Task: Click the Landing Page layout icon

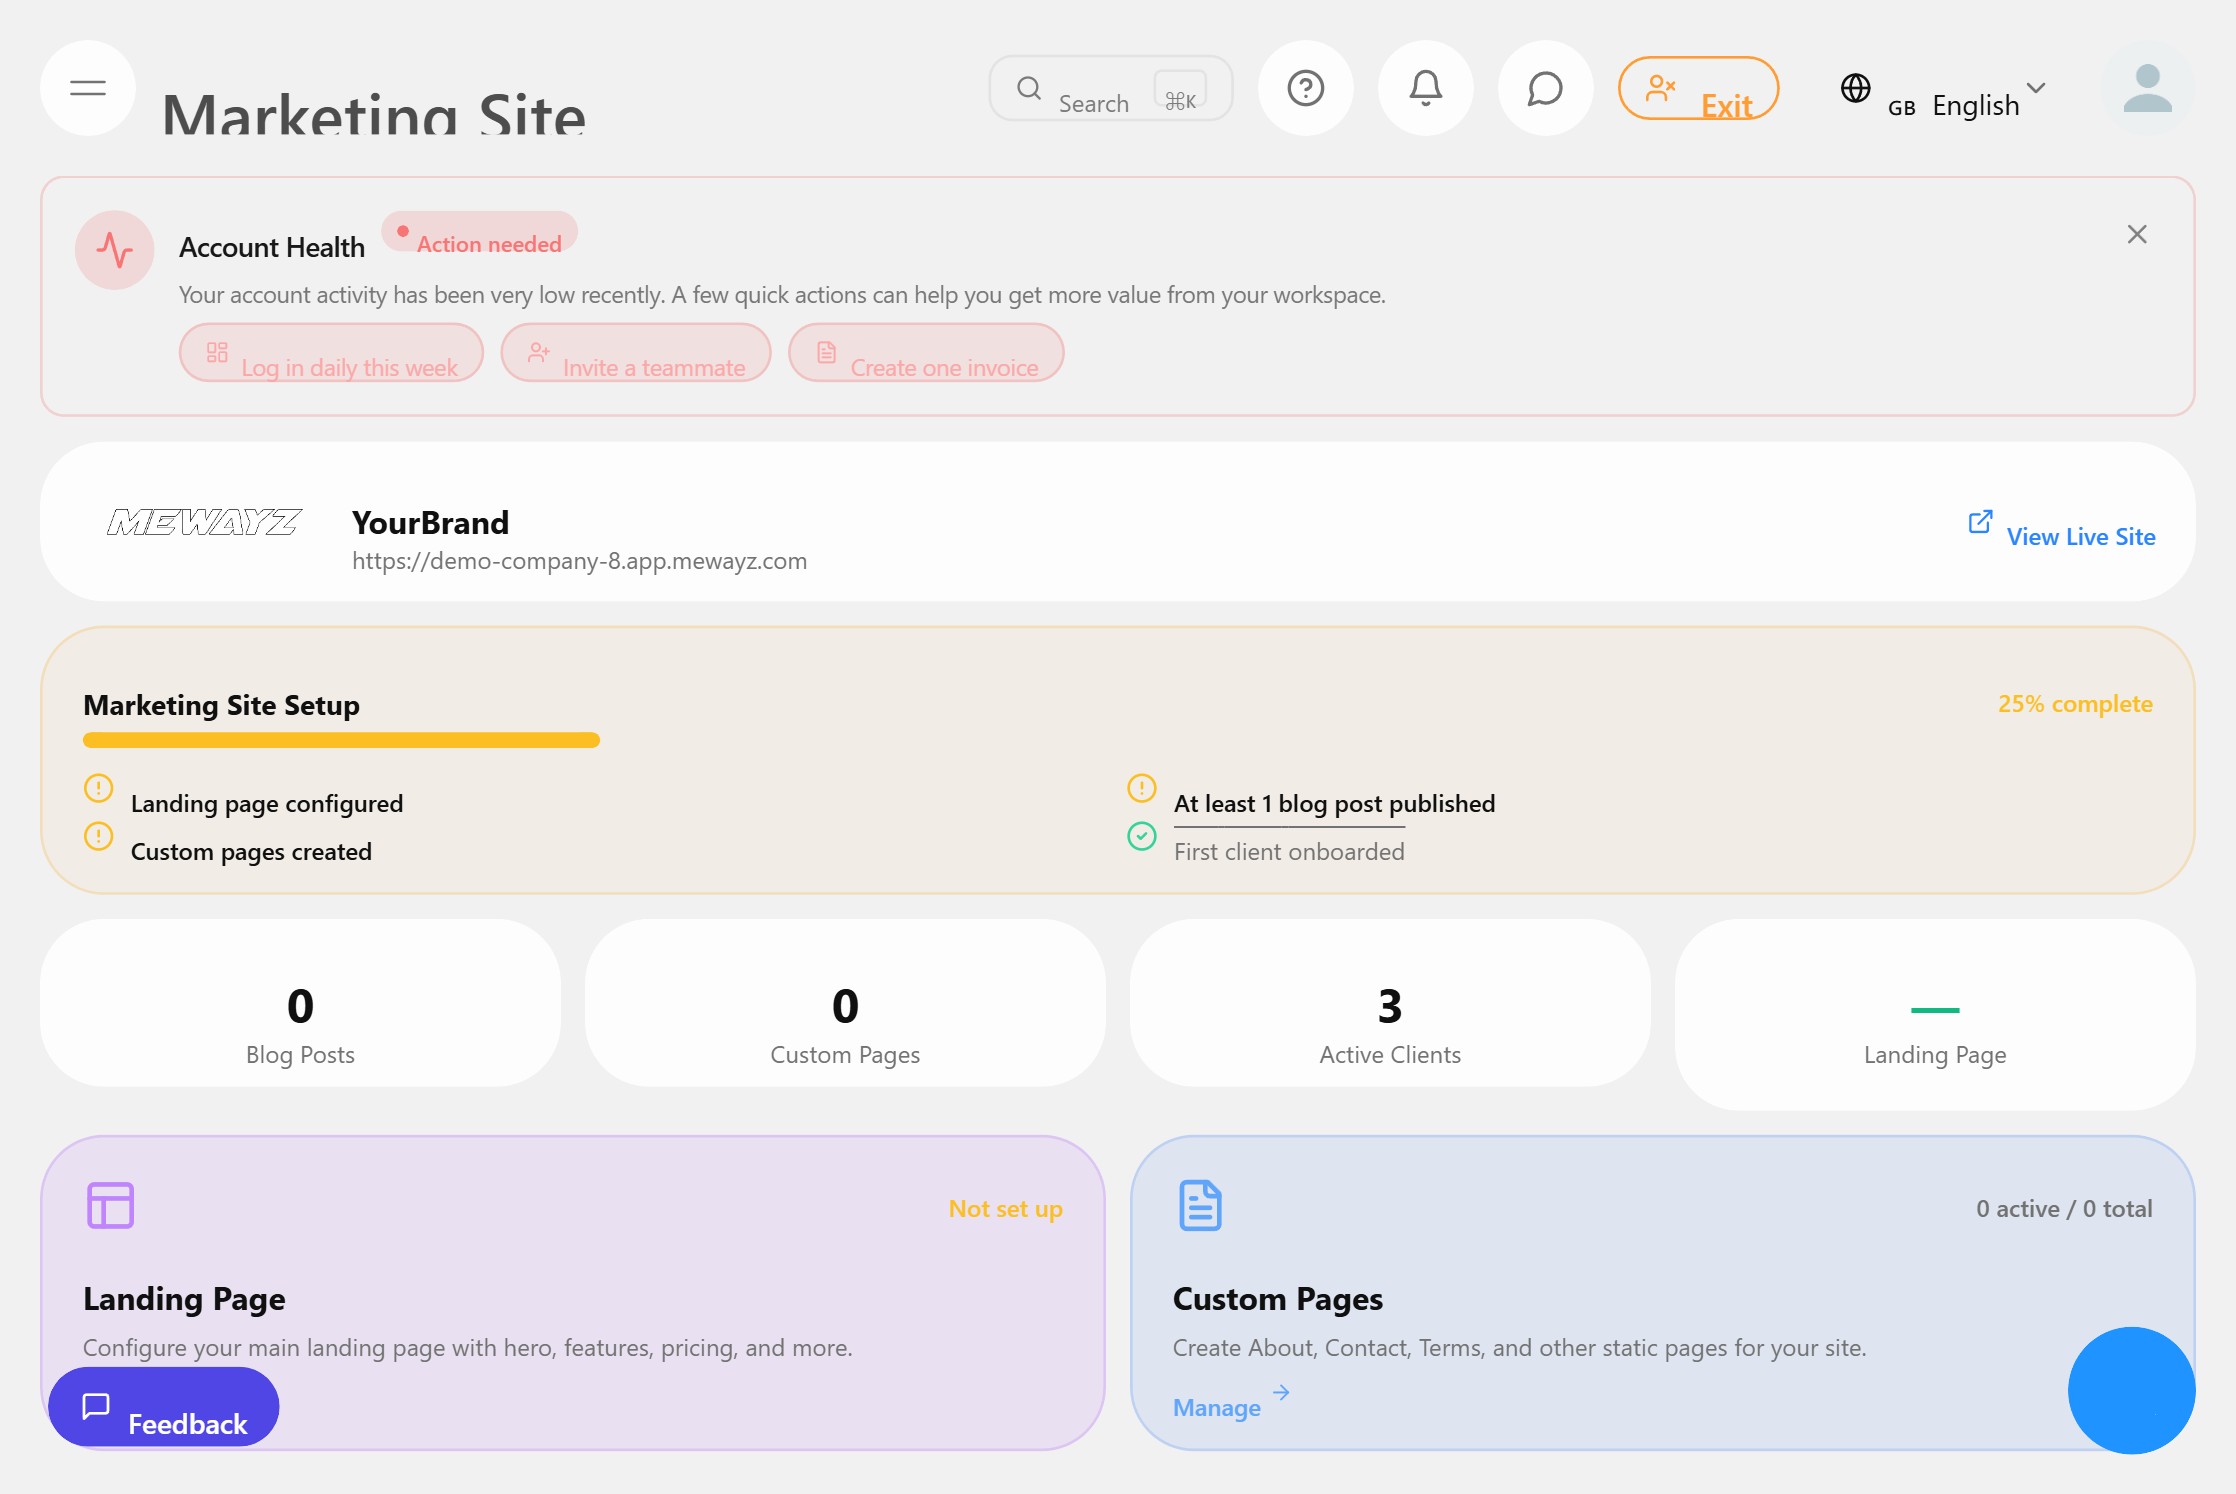Action: click(110, 1206)
